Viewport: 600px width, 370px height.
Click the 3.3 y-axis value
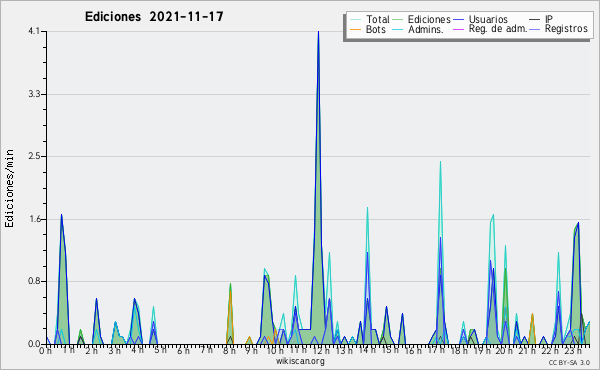point(34,94)
